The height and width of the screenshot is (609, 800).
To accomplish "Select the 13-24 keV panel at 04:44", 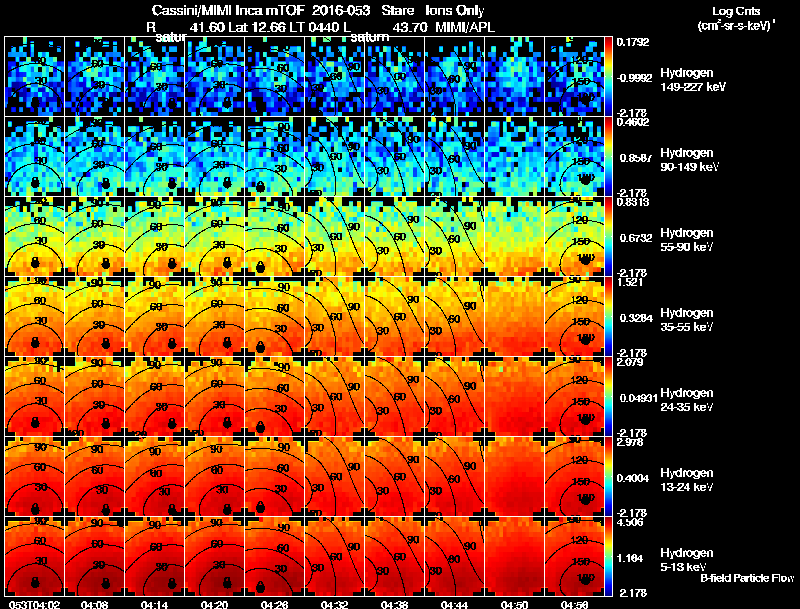I will point(454,476).
